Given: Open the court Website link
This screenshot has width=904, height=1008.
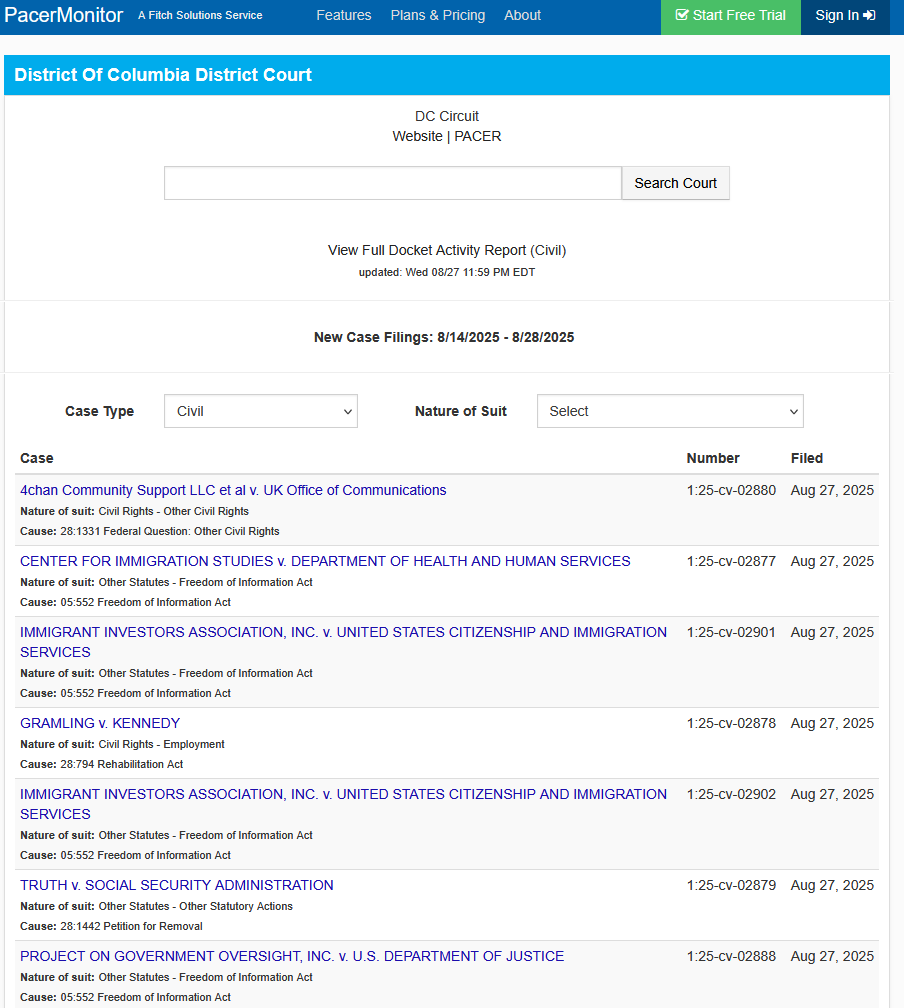Looking at the screenshot, I should pos(417,136).
